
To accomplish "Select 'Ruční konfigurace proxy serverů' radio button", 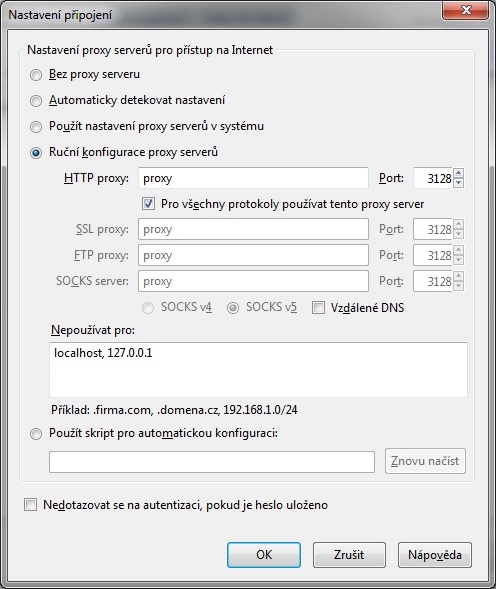I will [x=36, y=153].
